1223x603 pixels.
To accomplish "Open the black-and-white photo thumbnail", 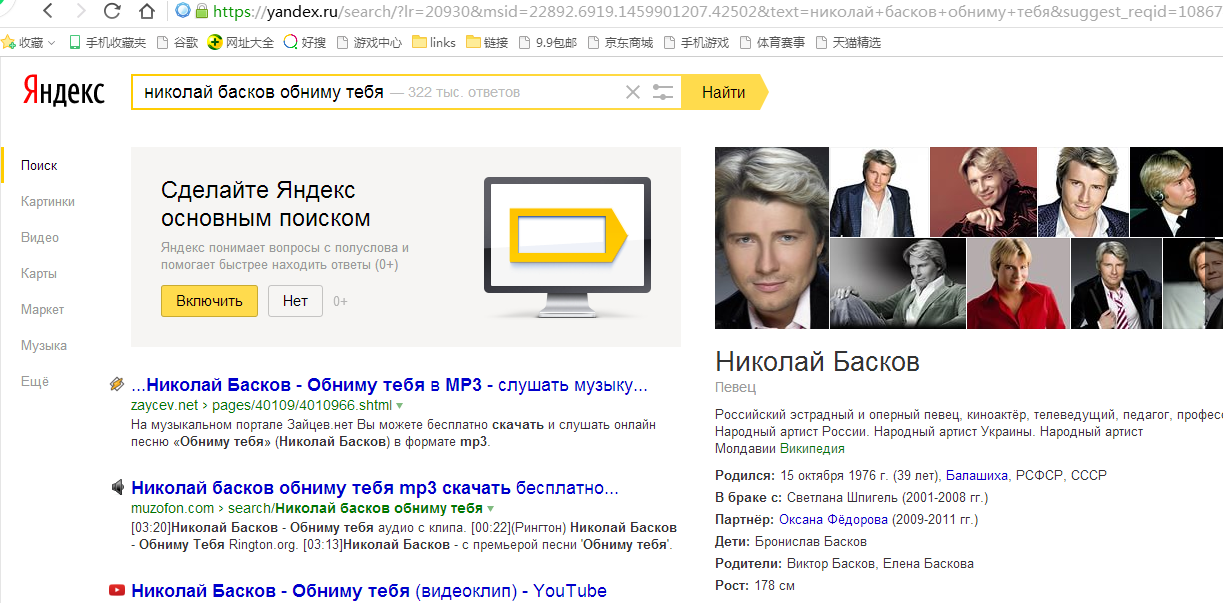I will click(x=898, y=284).
